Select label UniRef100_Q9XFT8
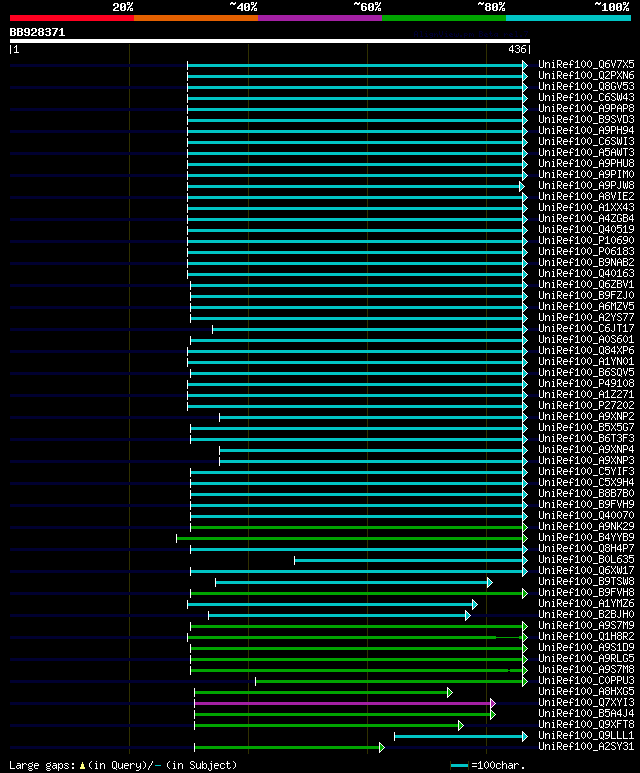This screenshot has height=773, width=640. click(x=586, y=725)
